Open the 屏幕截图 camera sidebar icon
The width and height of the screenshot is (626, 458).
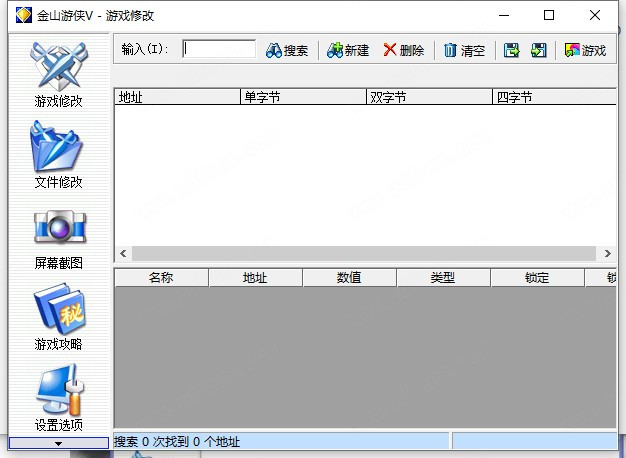(60, 227)
